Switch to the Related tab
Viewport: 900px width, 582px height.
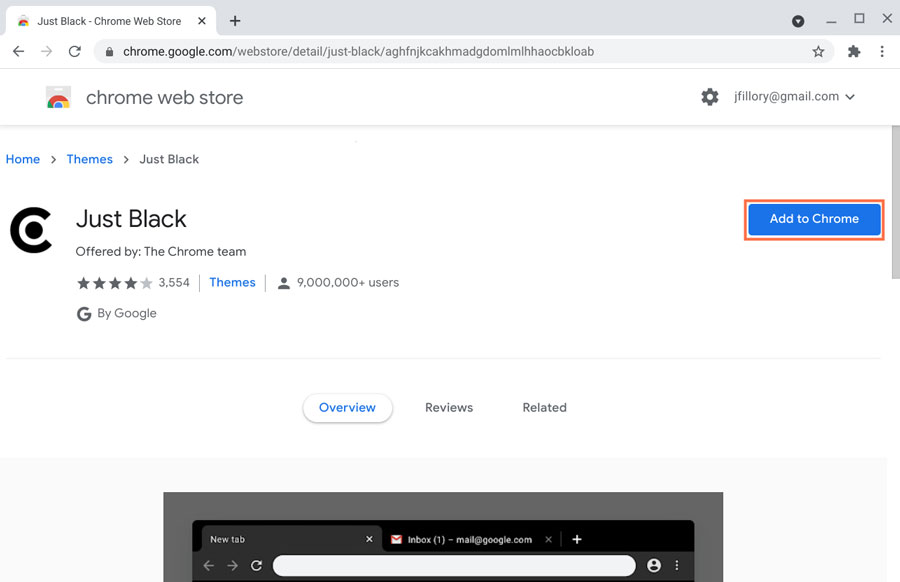pos(545,407)
